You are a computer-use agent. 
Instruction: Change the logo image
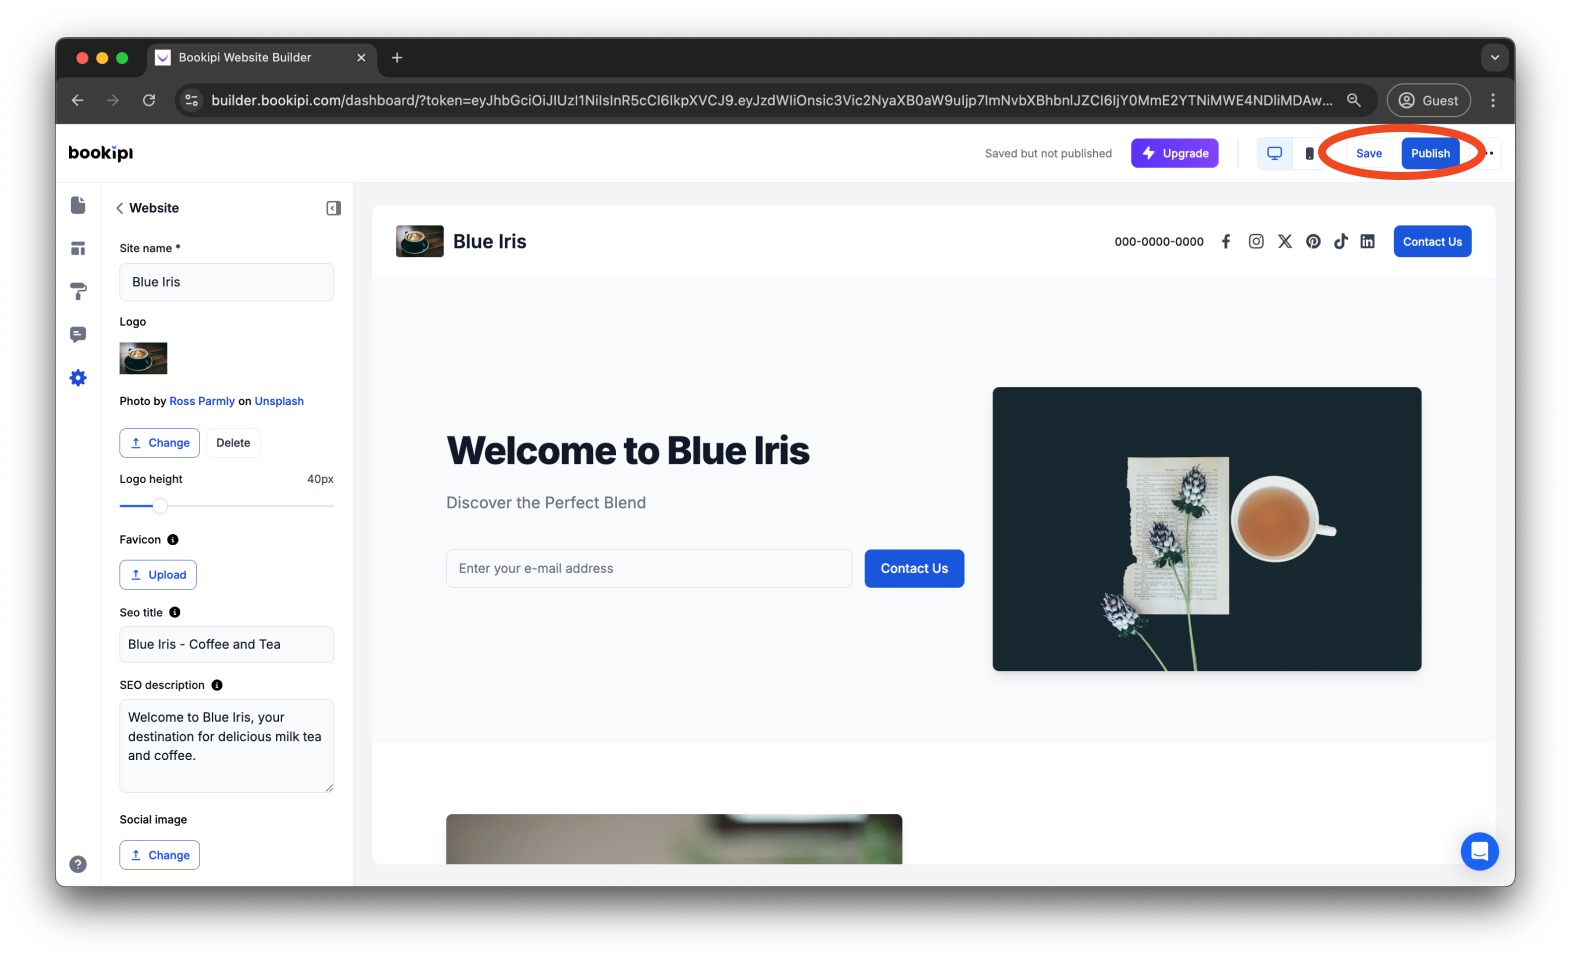point(160,443)
